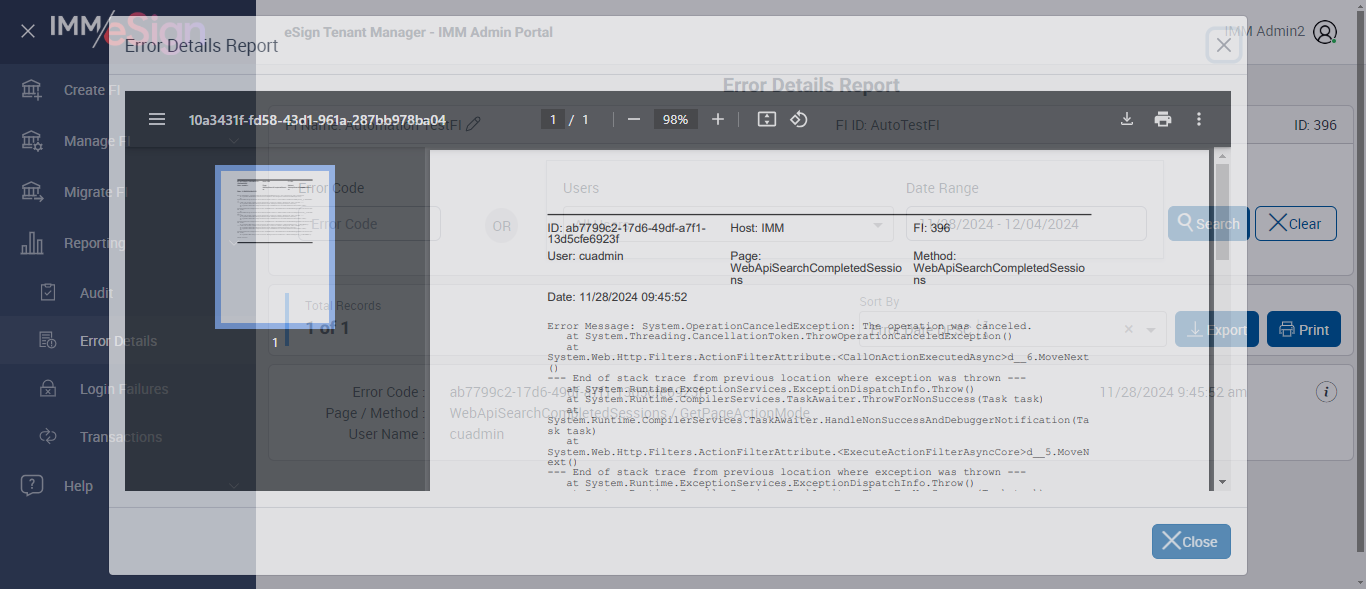This screenshot has height=589, width=1366.
Task: Close the Error Details Report dialog with X
Action: pyautogui.click(x=1224, y=45)
